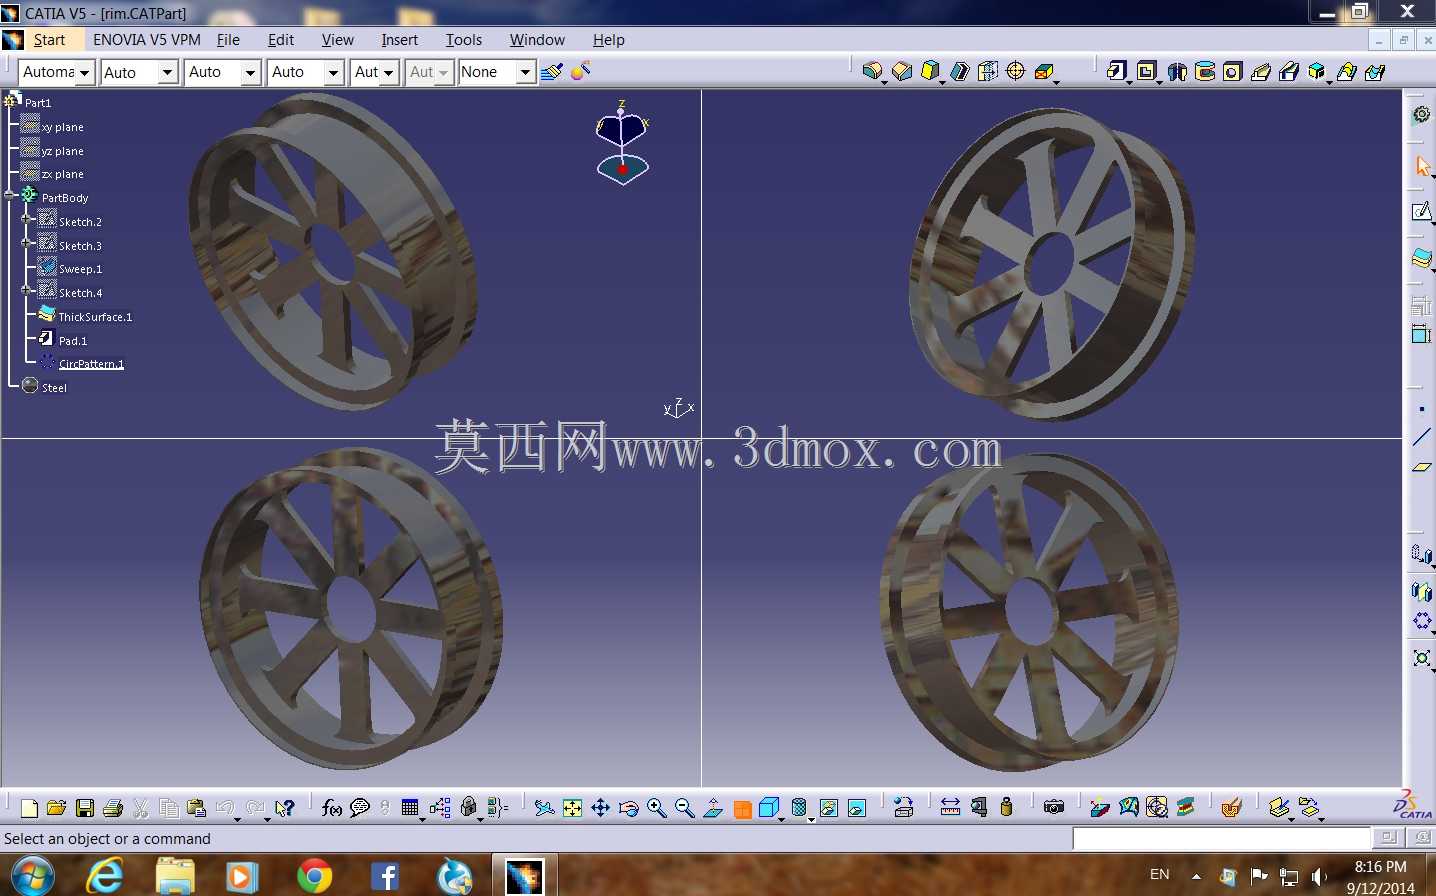The width and height of the screenshot is (1436, 896).
Task: Select the Pan tool icon
Action: pos(600,808)
